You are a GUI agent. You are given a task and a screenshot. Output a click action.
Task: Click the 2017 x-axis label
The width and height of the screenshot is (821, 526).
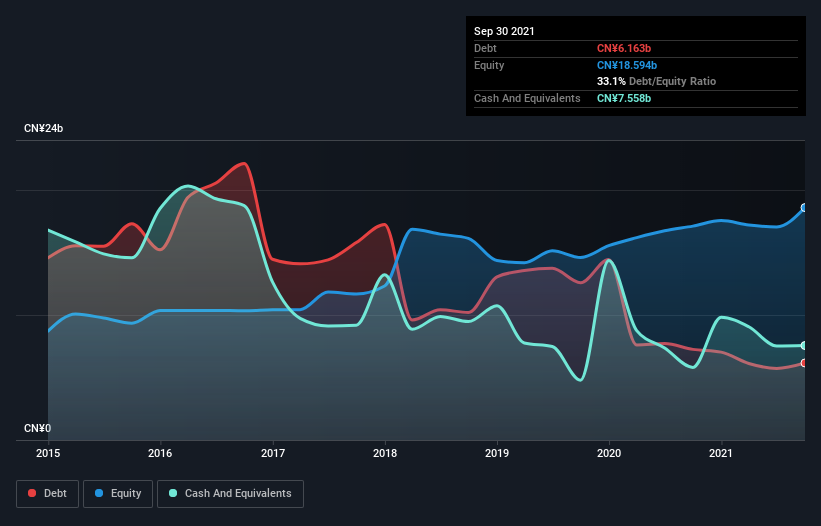(x=273, y=453)
